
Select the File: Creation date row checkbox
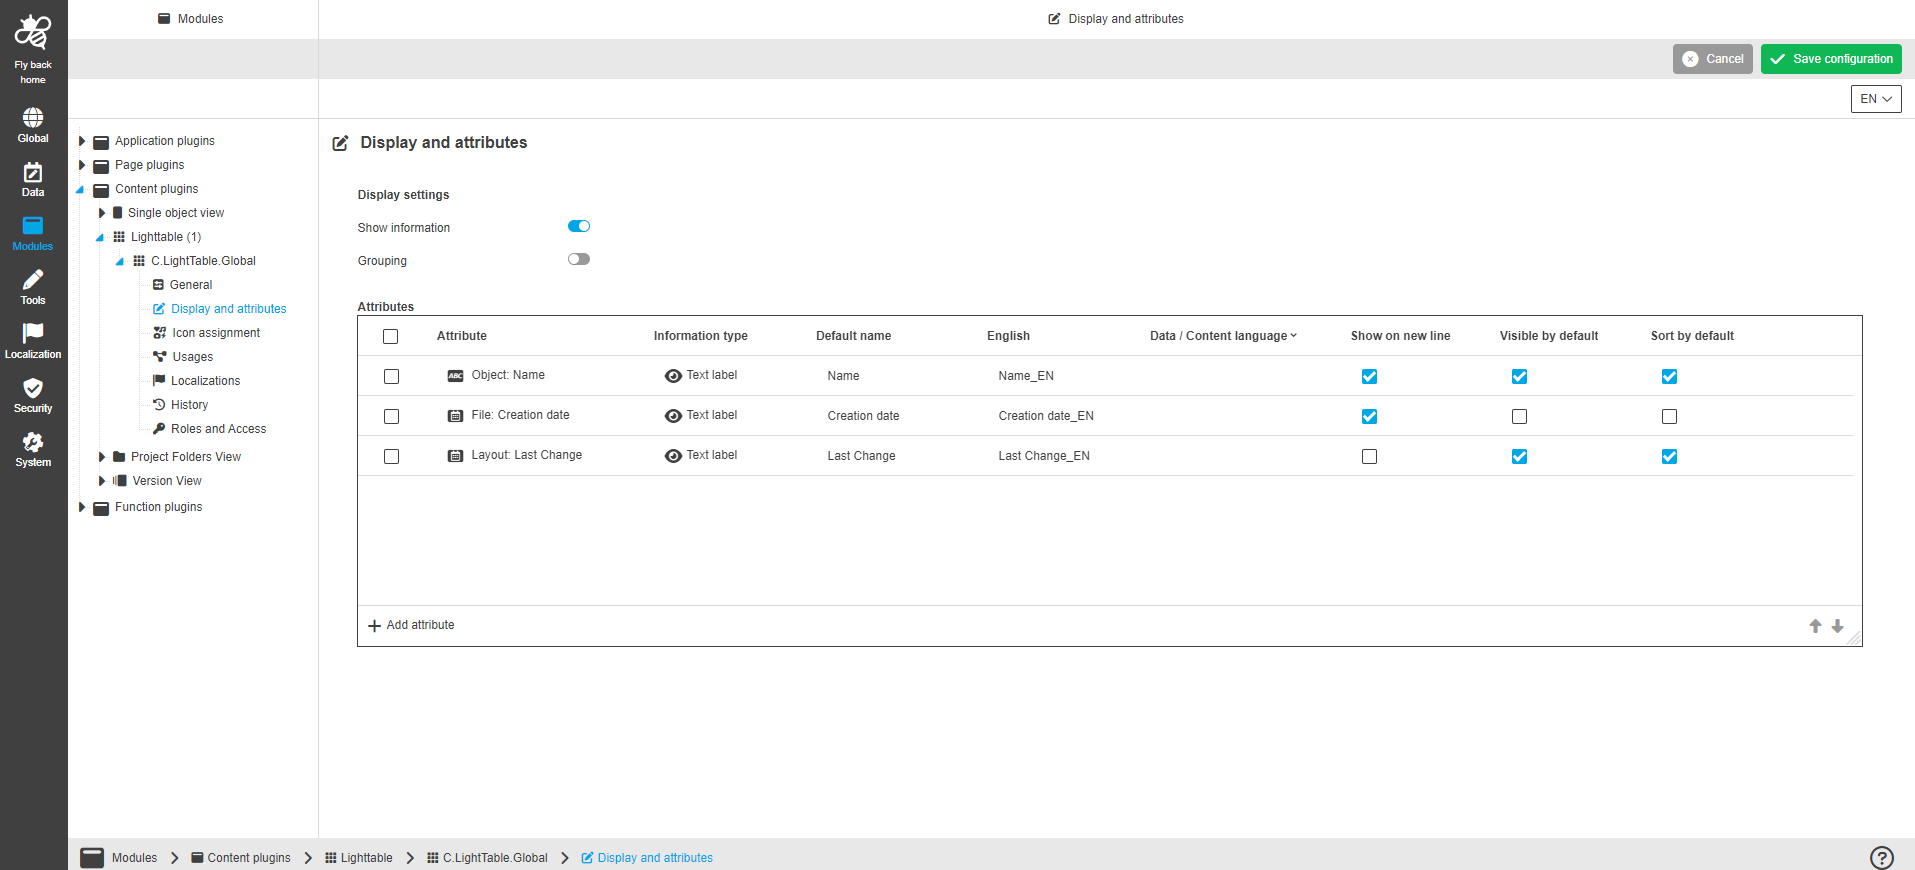(391, 416)
